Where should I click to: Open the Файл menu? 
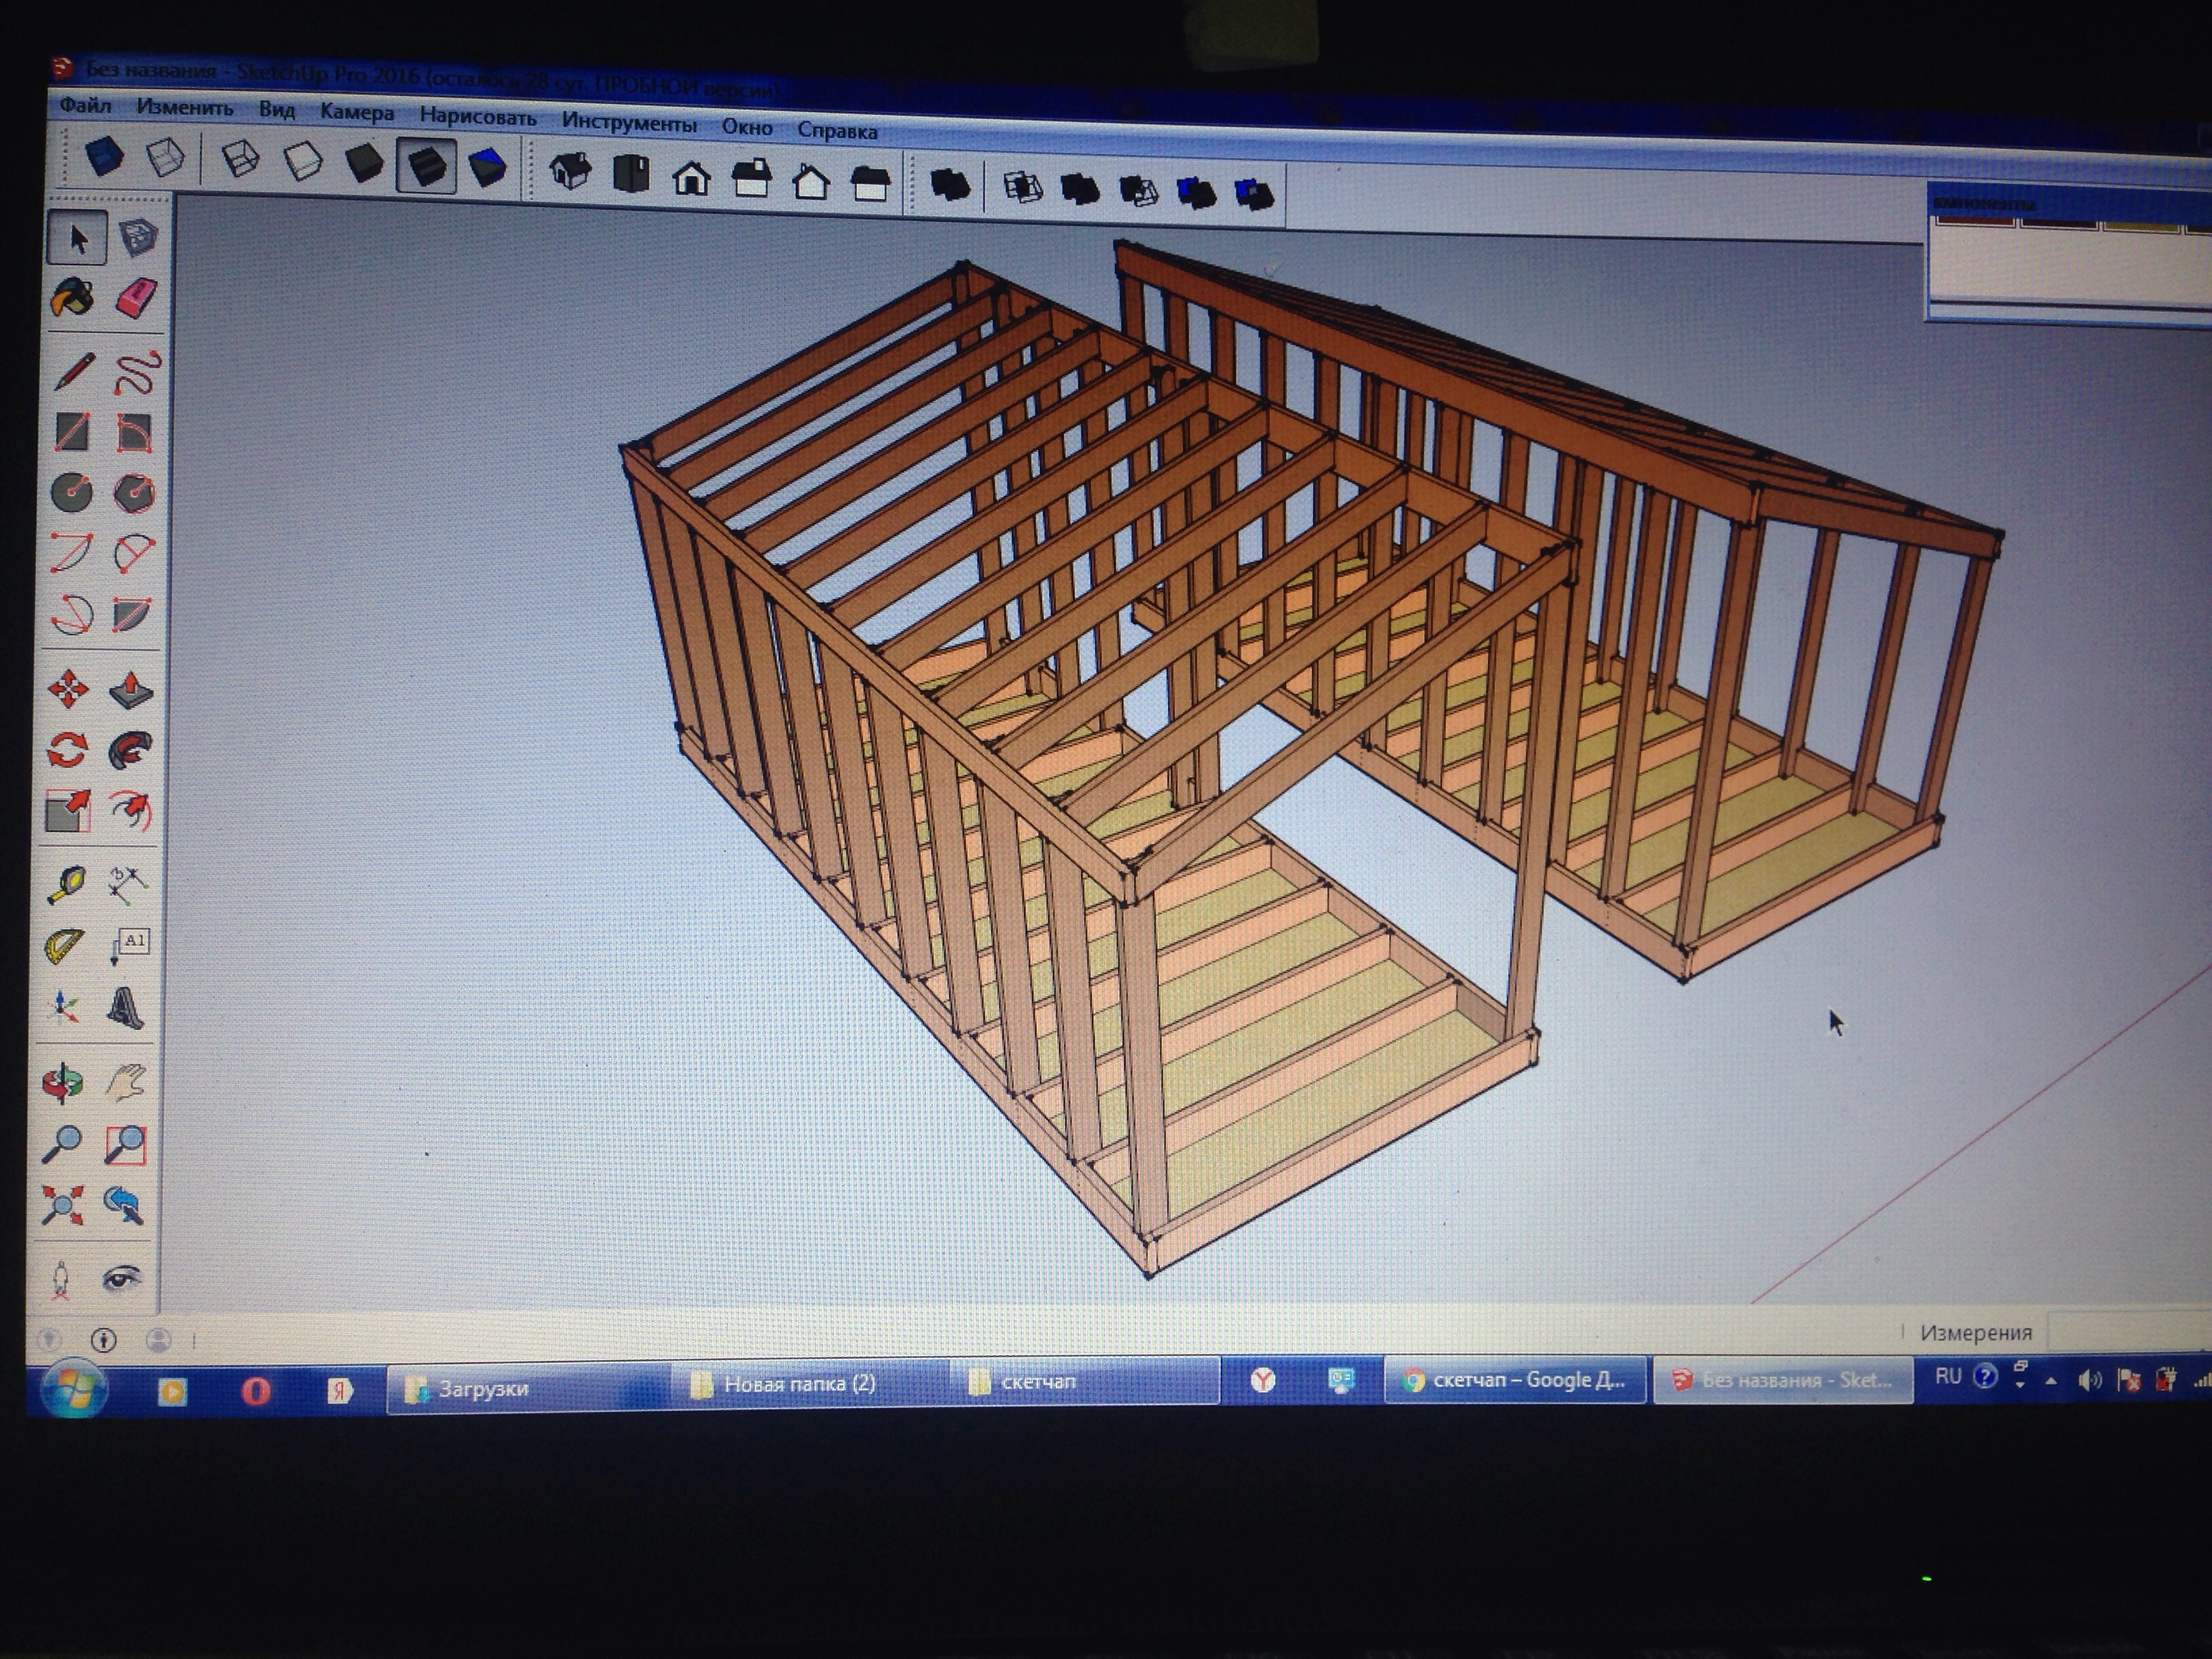coord(85,105)
